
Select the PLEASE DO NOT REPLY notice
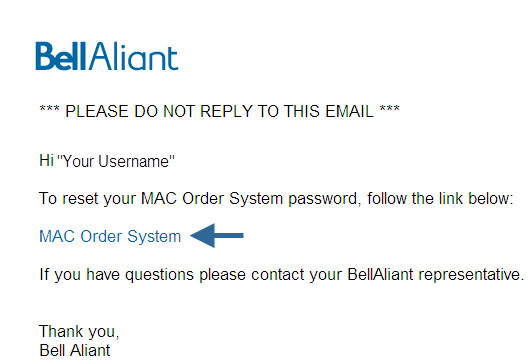(220, 111)
